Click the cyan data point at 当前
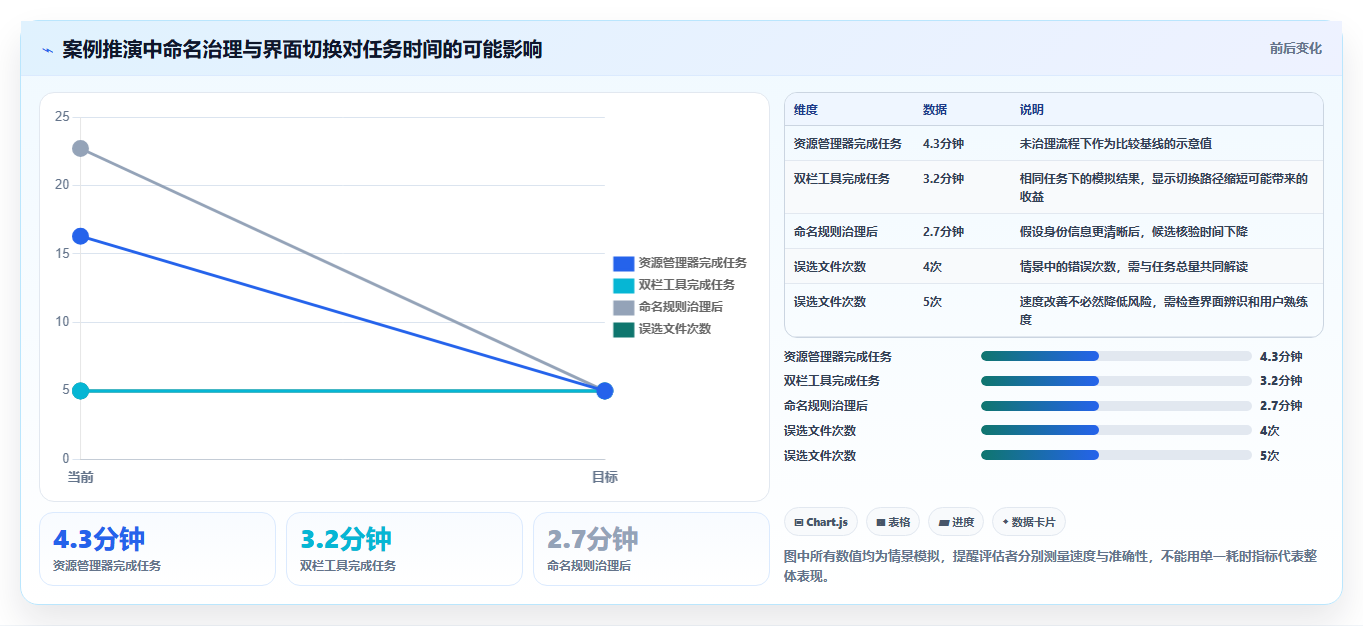Image resolution: width=1363 pixels, height=626 pixels. (x=81, y=390)
